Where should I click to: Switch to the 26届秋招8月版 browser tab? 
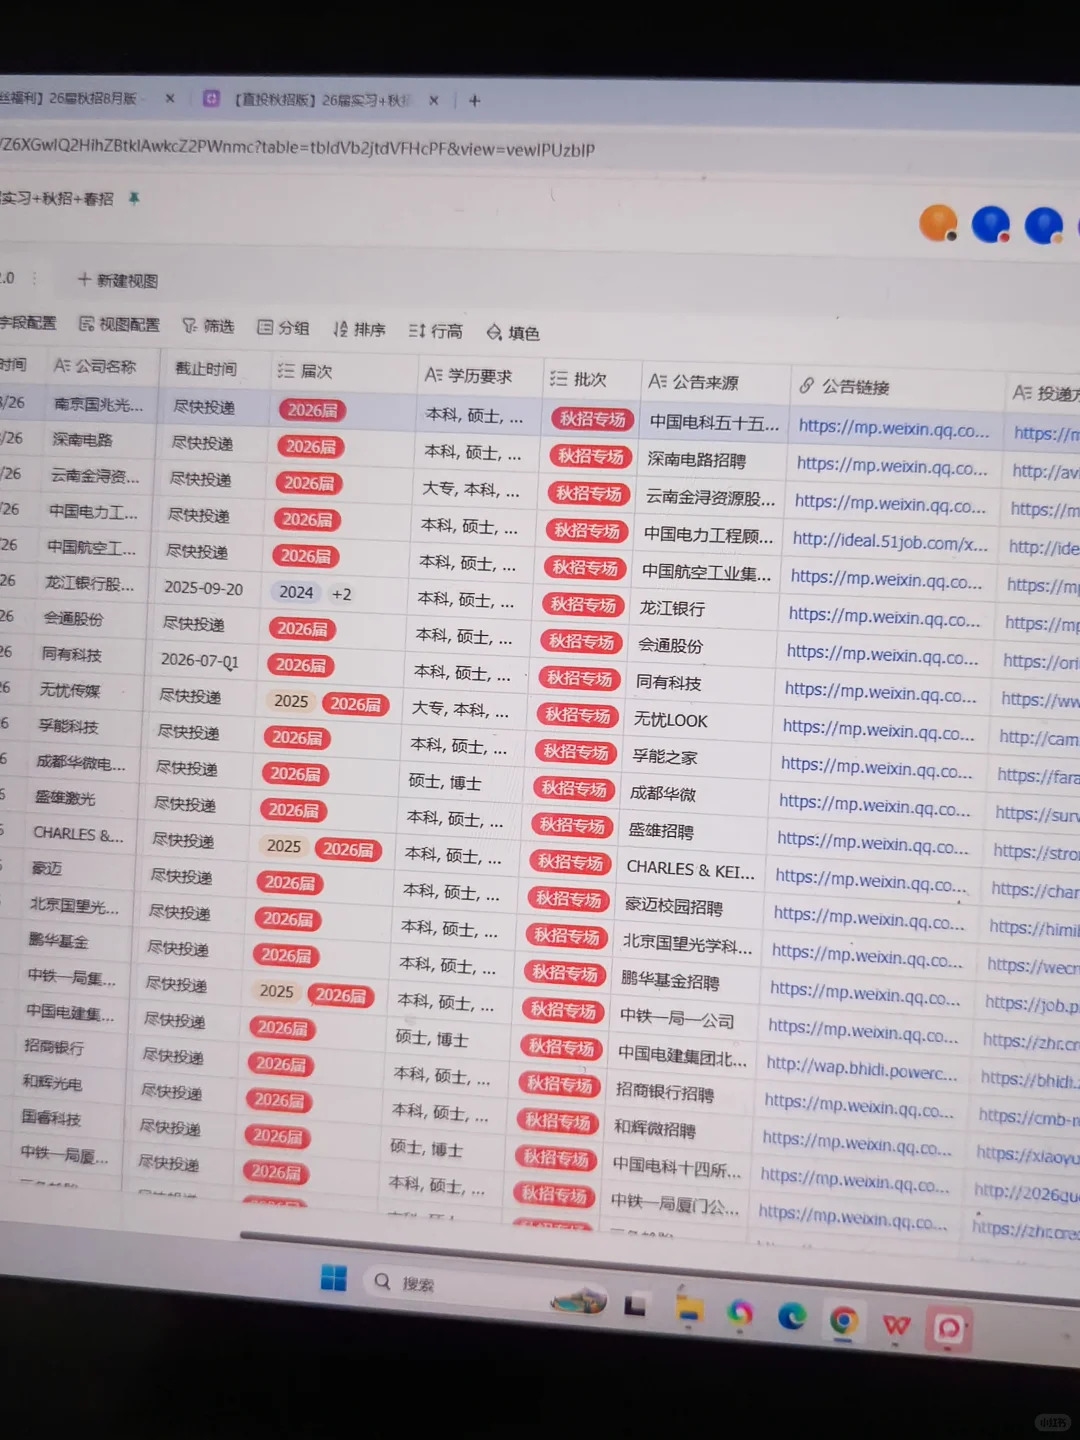click(x=70, y=98)
